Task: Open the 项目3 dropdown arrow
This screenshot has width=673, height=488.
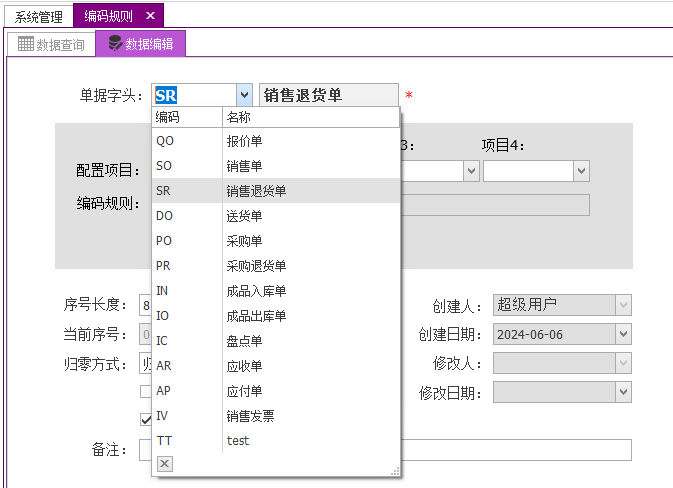Action: coord(471,171)
